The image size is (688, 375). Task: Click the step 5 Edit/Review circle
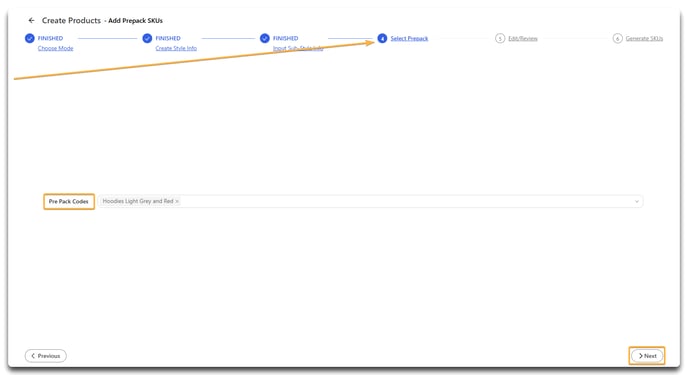coord(500,39)
